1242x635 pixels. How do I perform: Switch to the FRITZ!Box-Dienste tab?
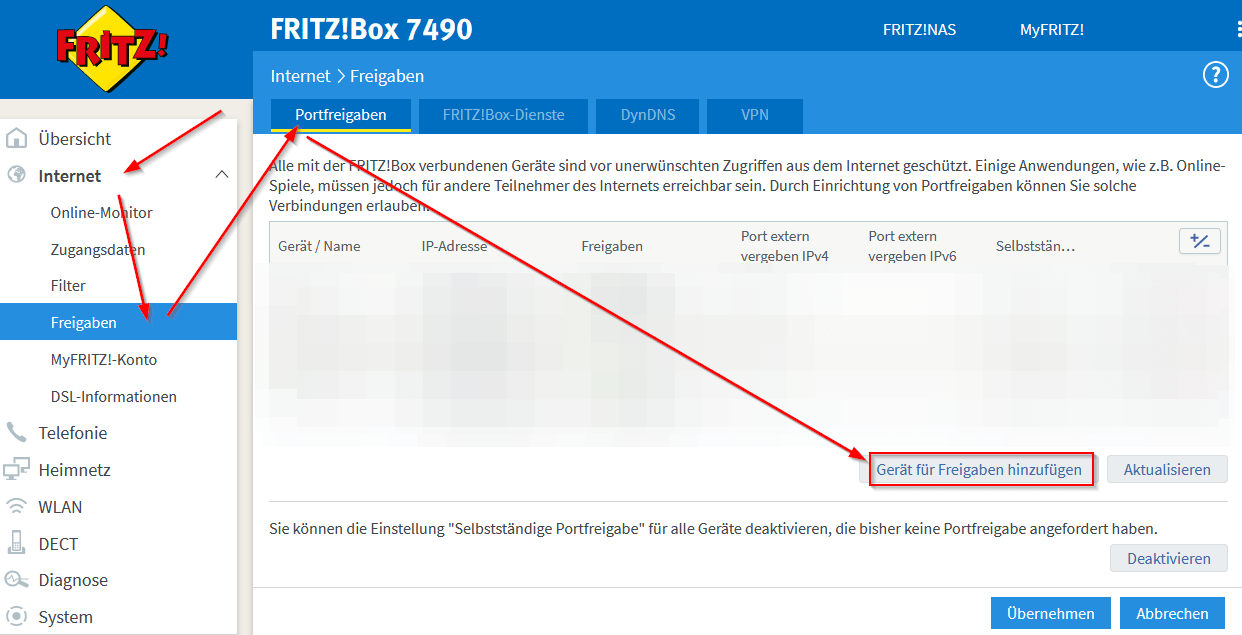tap(503, 115)
